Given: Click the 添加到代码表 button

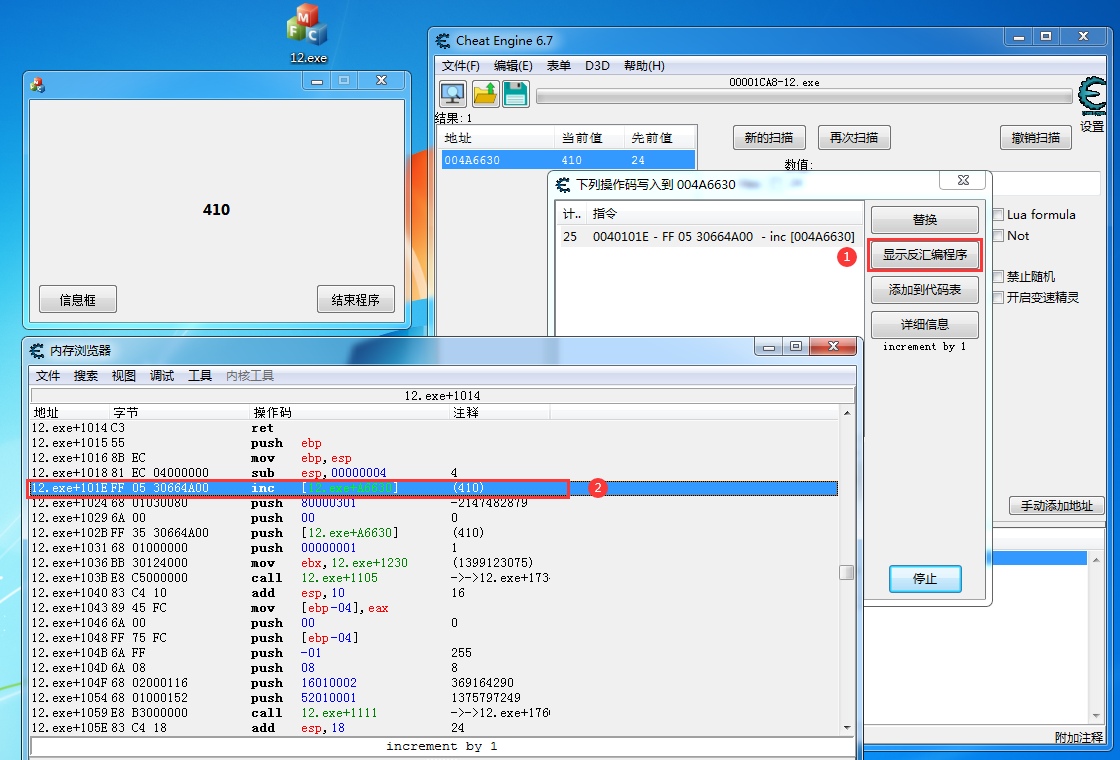Looking at the screenshot, I should pos(925,289).
